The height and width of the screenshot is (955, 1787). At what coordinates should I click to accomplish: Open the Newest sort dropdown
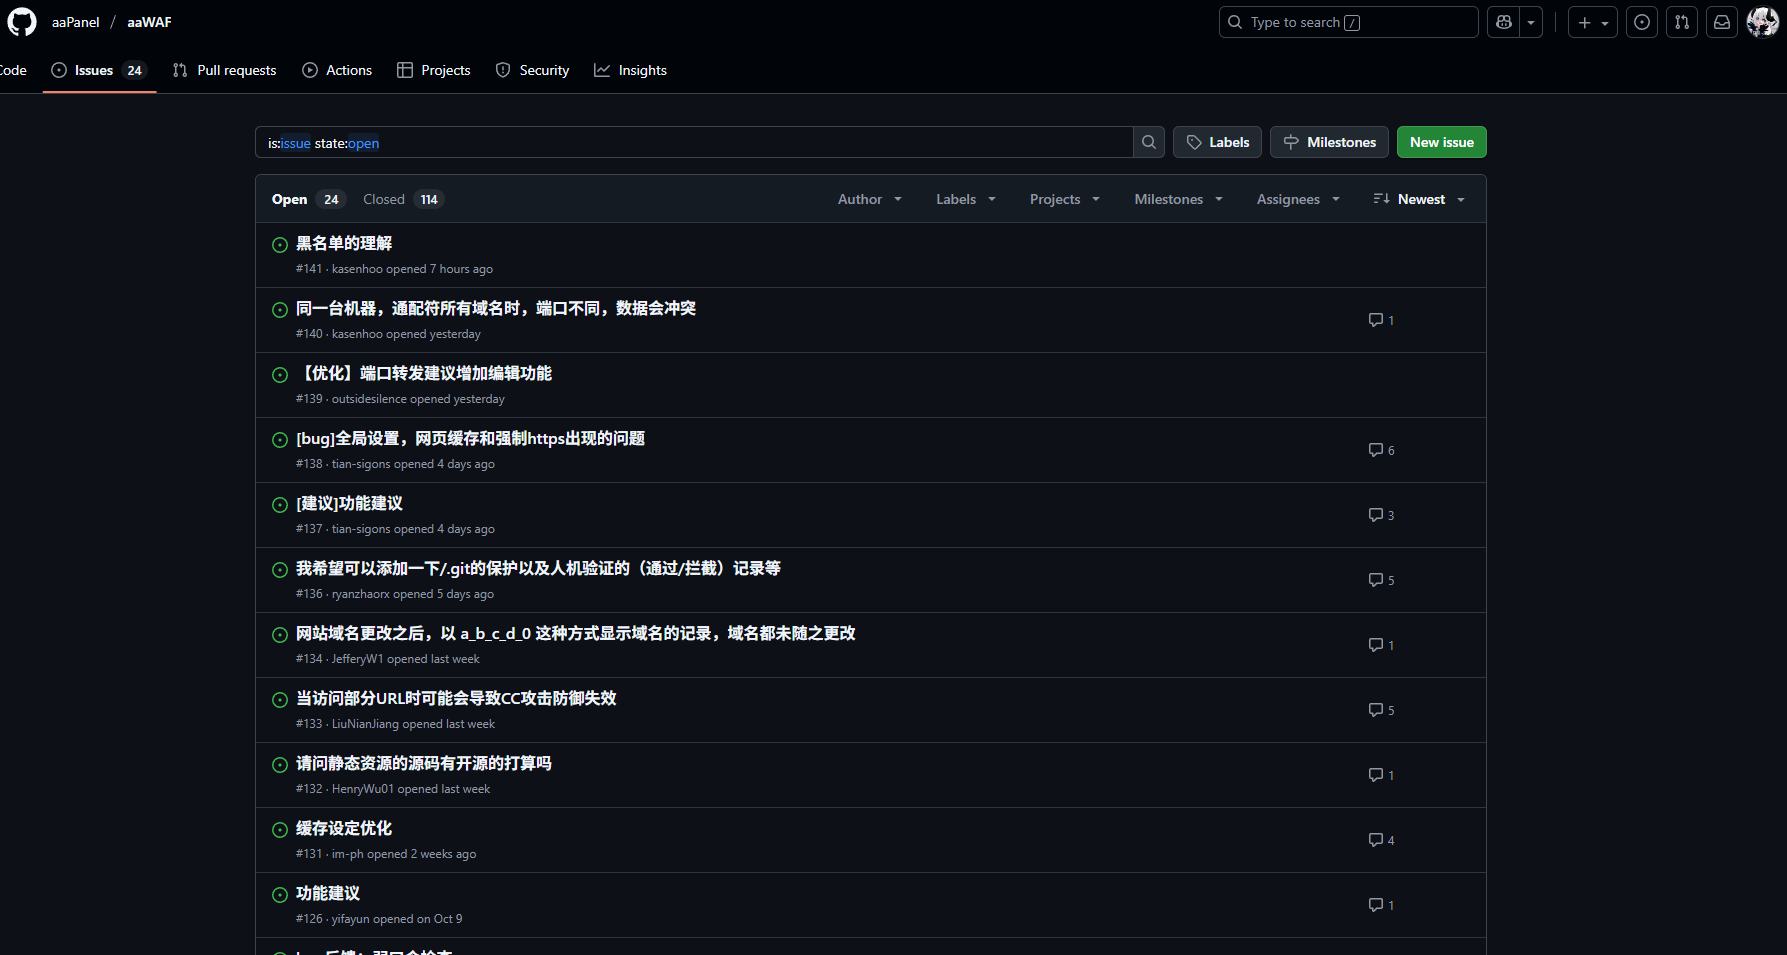click(1419, 198)
